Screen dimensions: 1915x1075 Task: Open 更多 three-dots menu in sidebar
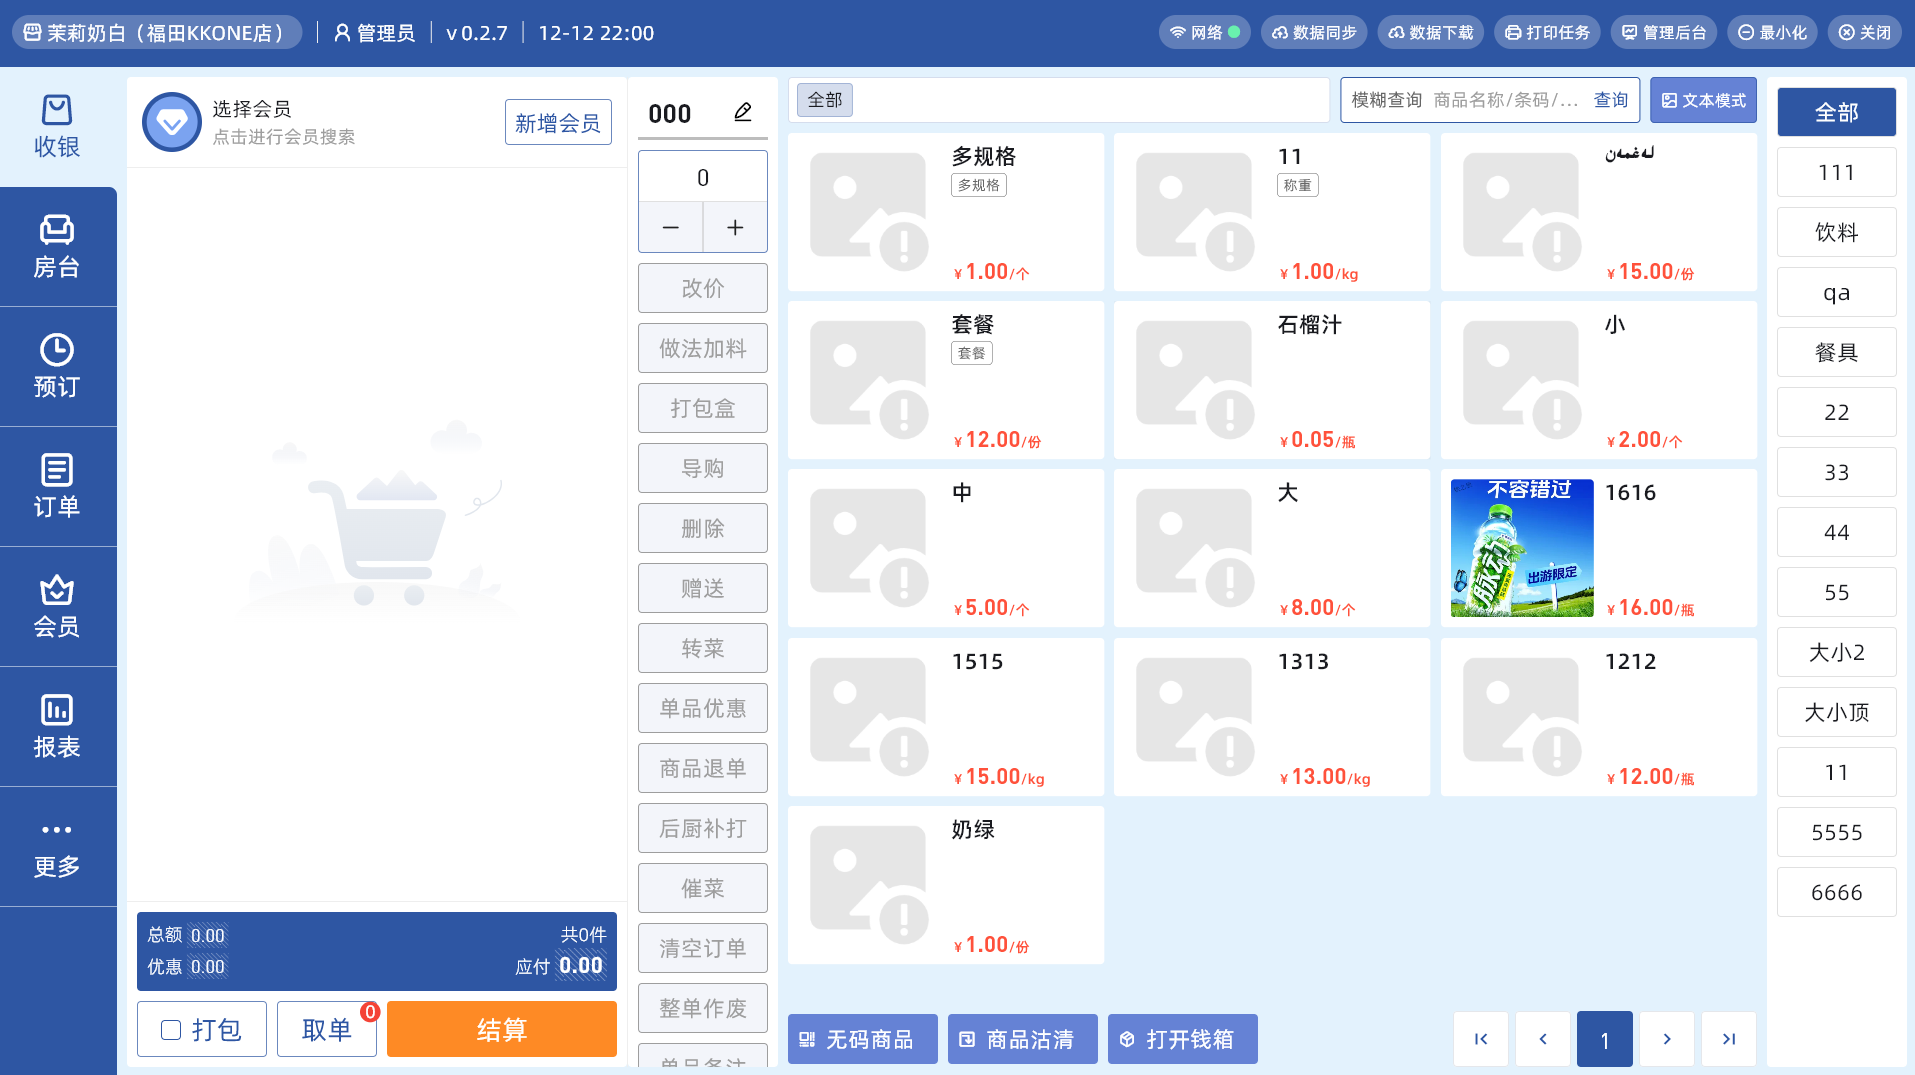click(x=57, y=830)
